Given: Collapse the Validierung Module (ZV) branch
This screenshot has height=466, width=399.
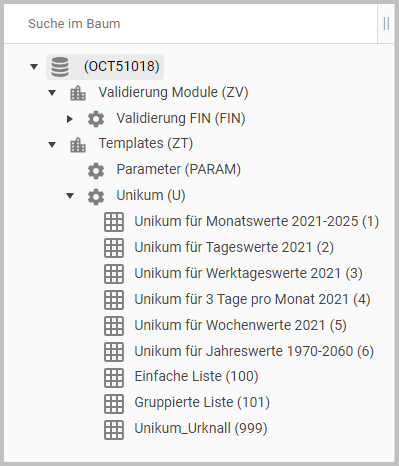Looking at the screenshot, I should tap(52, 93).
